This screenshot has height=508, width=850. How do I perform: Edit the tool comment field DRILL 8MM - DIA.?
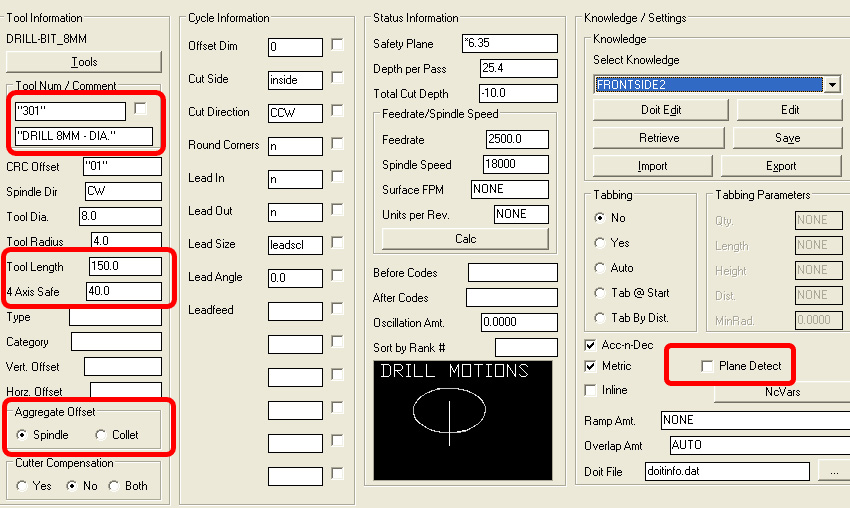84,136
